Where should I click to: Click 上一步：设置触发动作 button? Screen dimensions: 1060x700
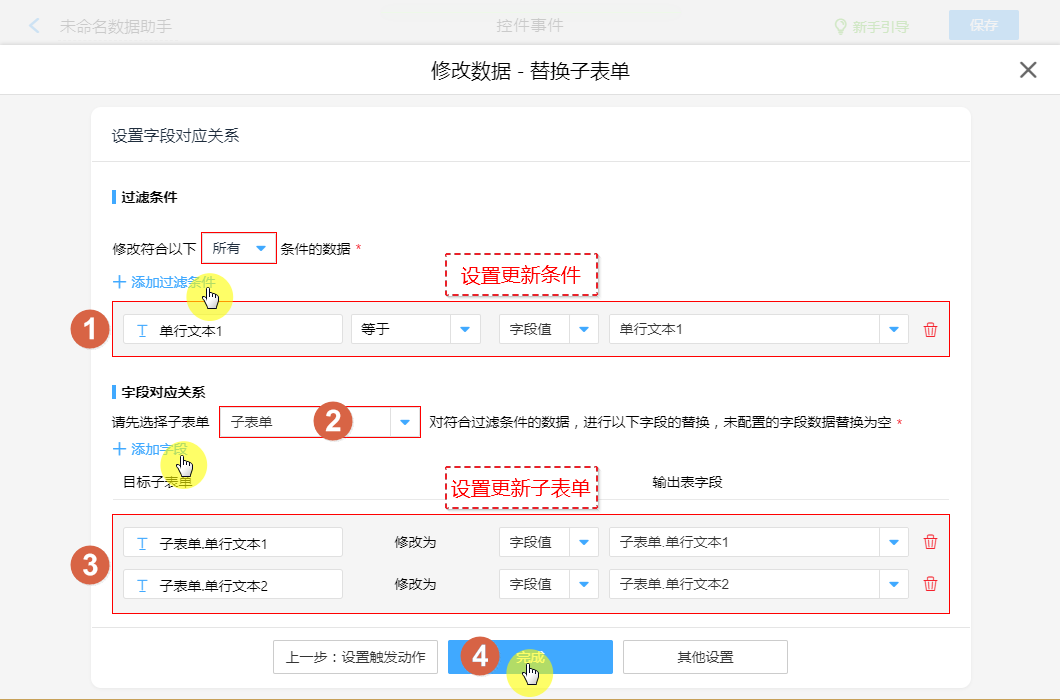click(x=355, y=657)
